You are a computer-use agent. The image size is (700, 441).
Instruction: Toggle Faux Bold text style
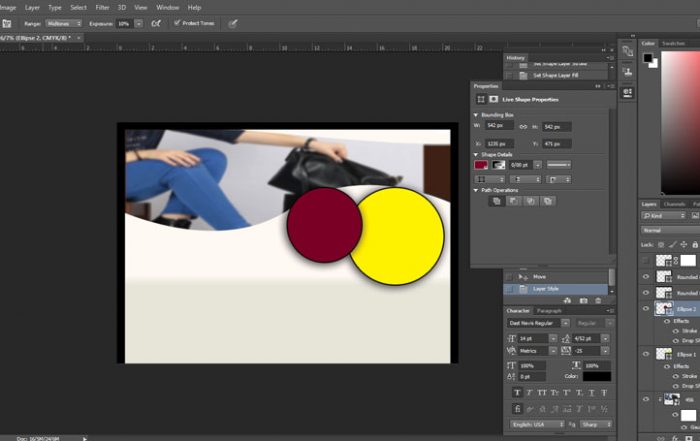(x=517, y=393)
